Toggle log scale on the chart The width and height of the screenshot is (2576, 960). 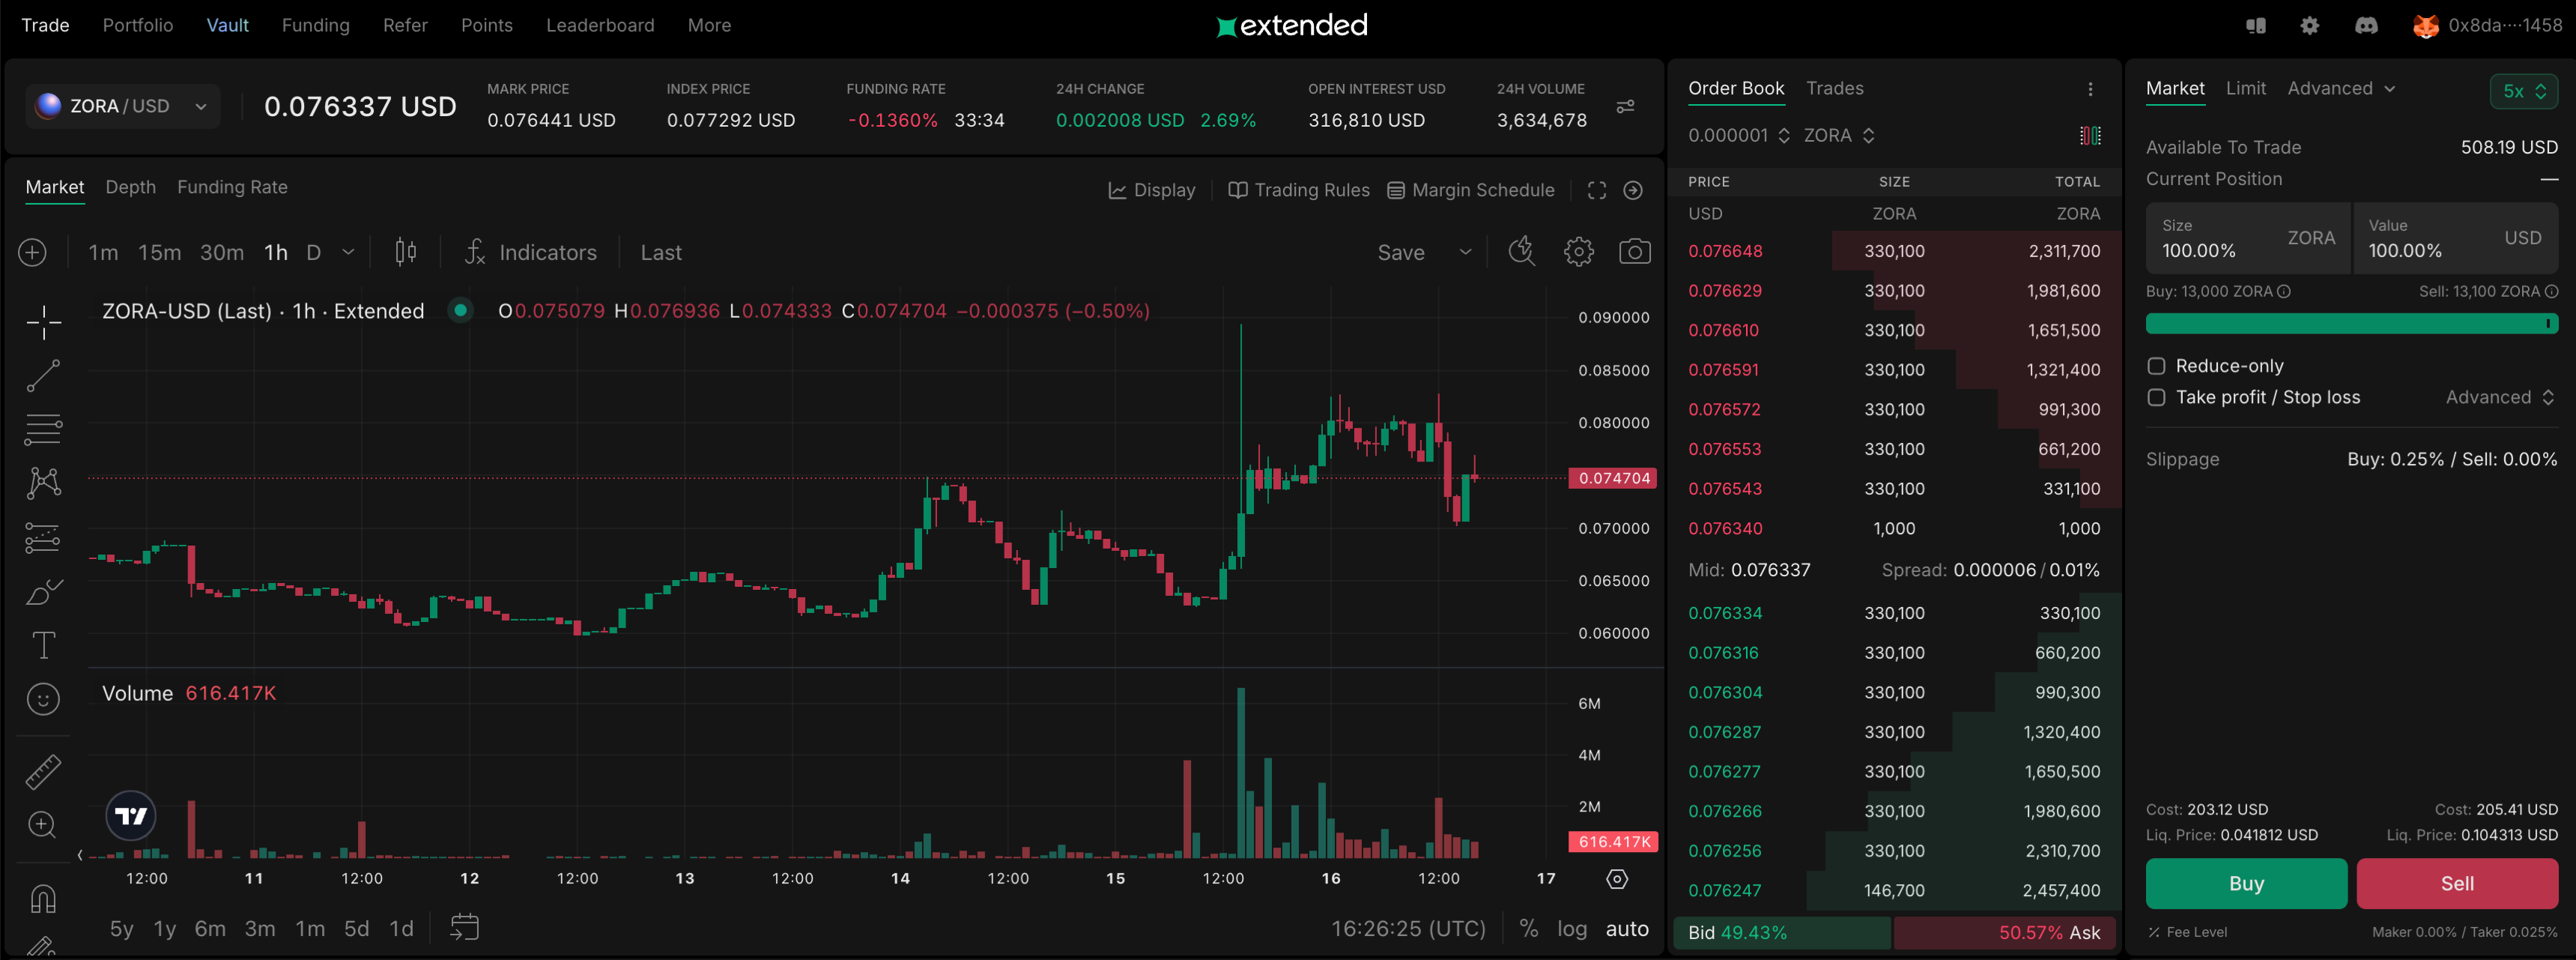1571,929
